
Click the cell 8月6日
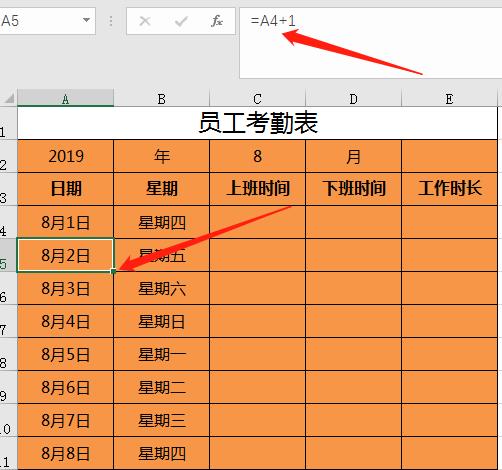click(66, 387)
